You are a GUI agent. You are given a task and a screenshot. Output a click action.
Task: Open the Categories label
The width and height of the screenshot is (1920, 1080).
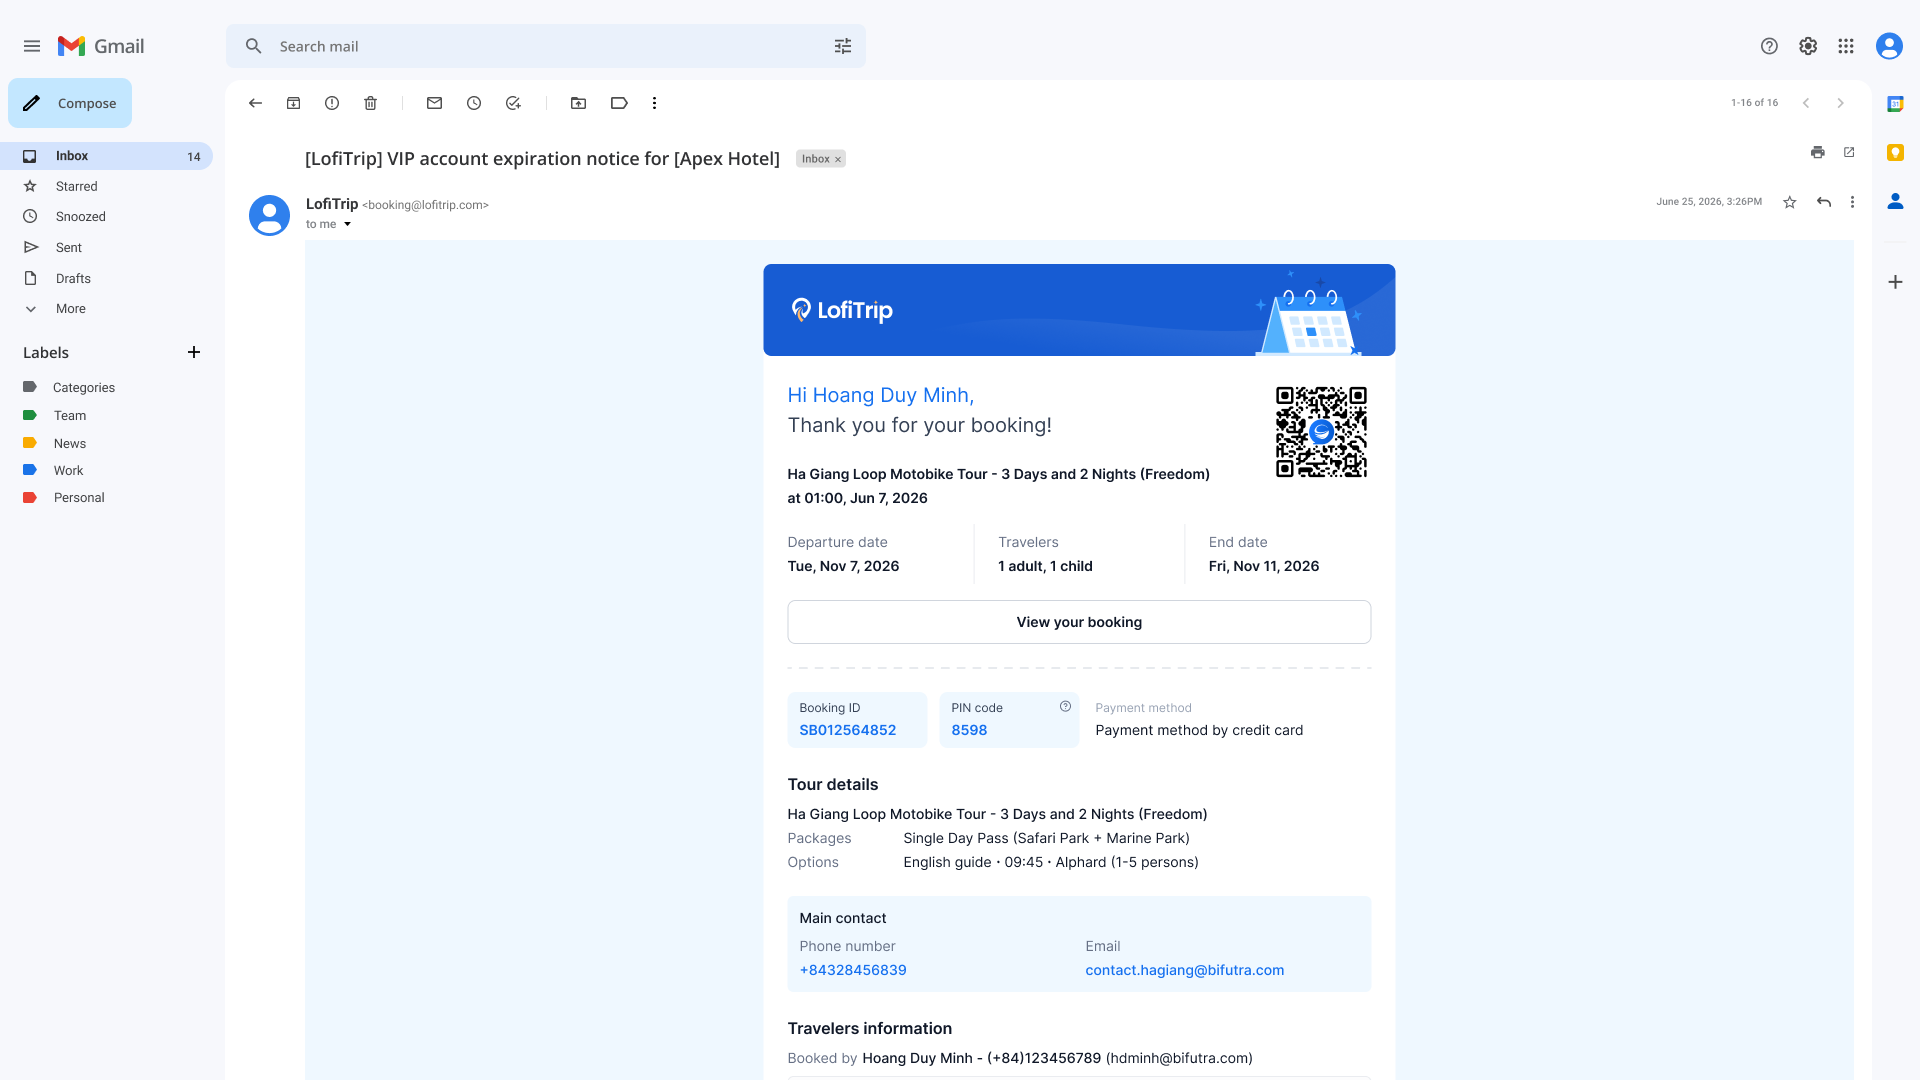(84, 387)
